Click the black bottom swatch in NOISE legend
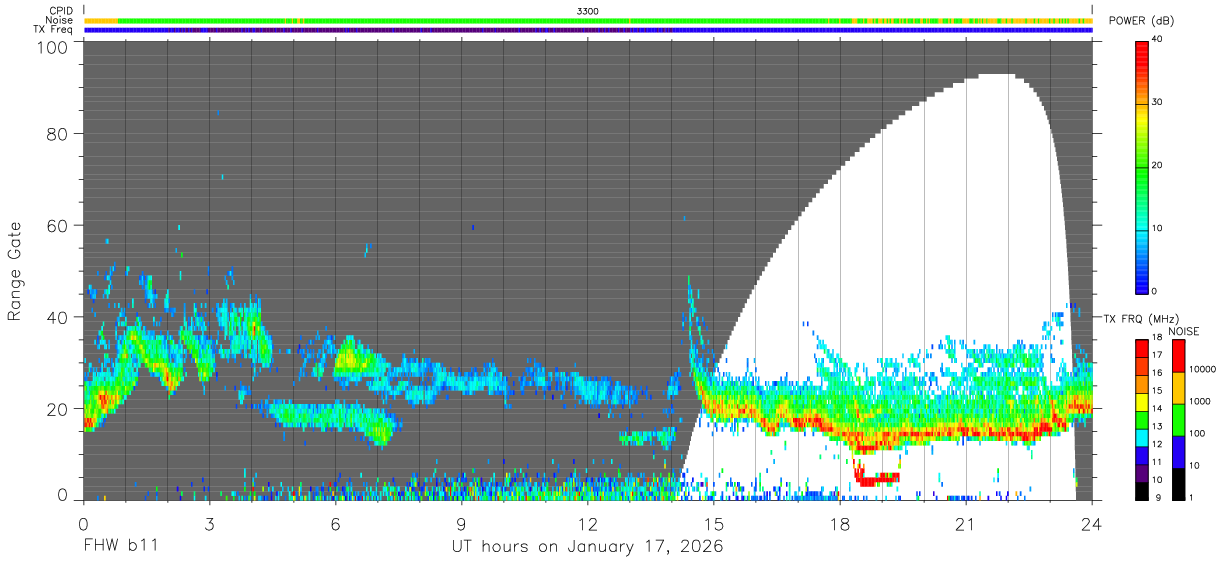Image resolution: width=1228 pixels, height=567 pixels. (1177, 484)
